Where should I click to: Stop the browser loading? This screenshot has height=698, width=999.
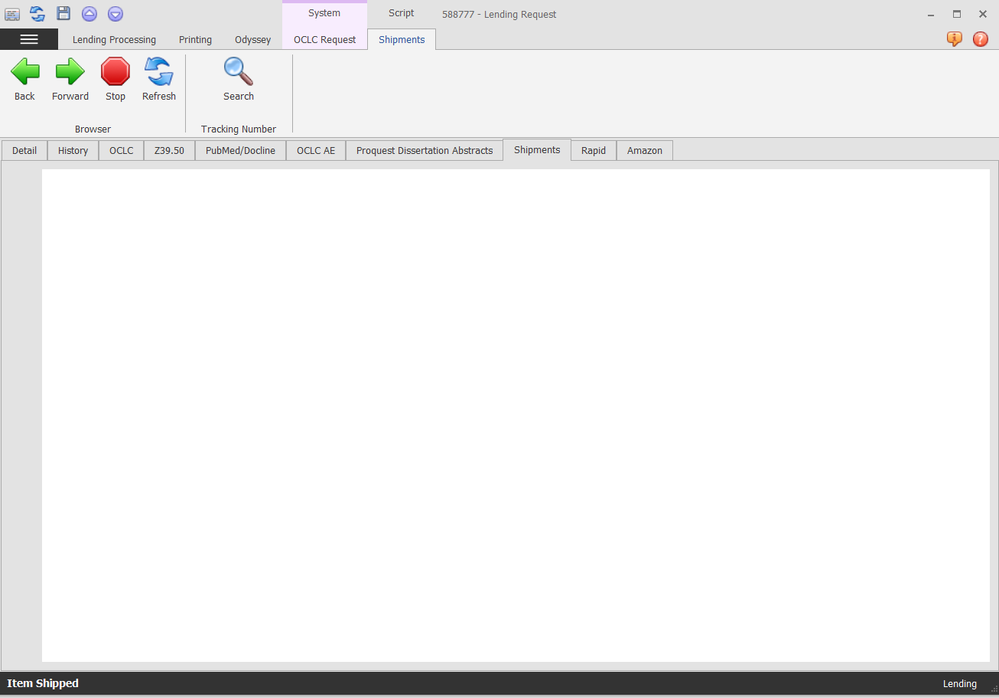[115, 72]
